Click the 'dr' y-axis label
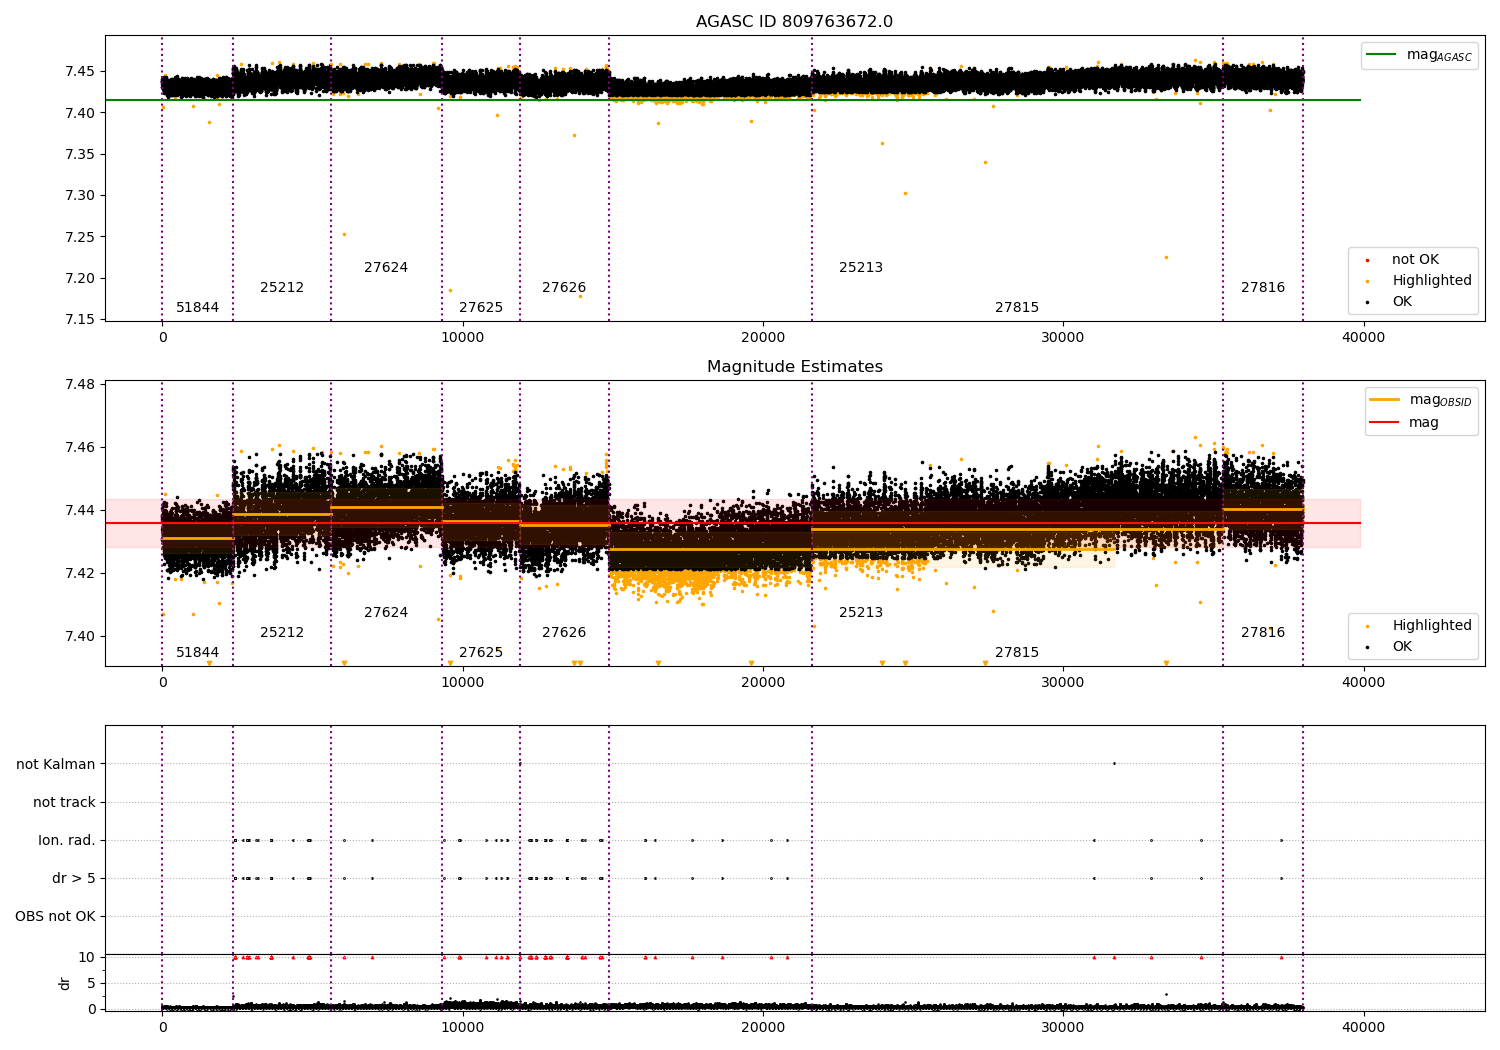Image resolution: width=1500 pixels, height=1050 pixels. pos(65,983)
